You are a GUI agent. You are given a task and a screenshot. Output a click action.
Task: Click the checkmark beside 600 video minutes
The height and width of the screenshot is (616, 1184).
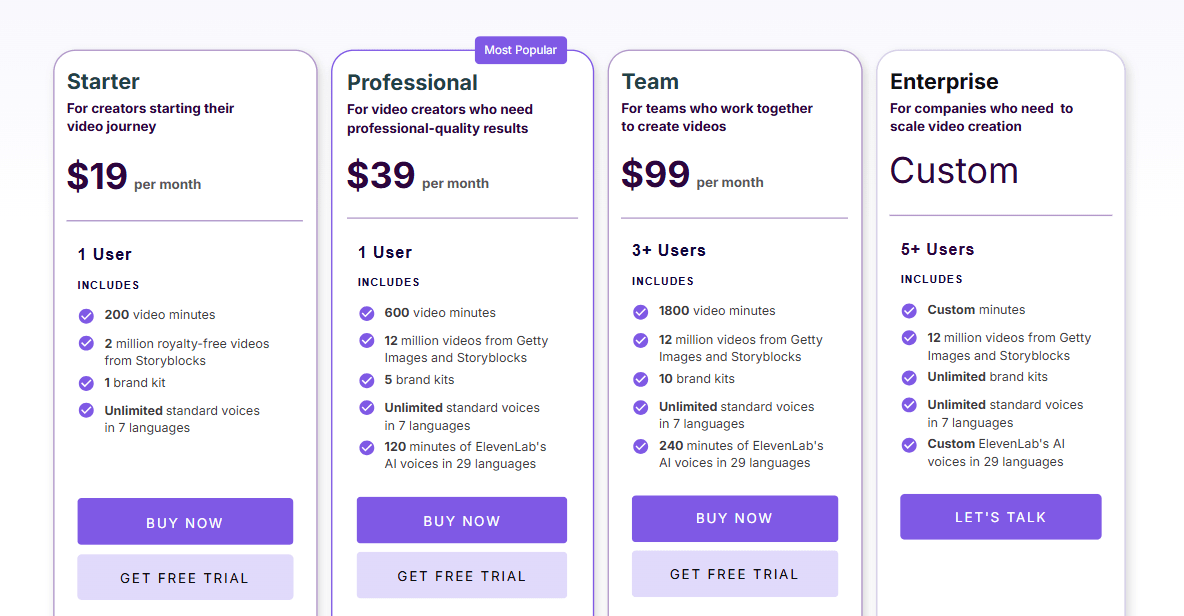[366, 312]
